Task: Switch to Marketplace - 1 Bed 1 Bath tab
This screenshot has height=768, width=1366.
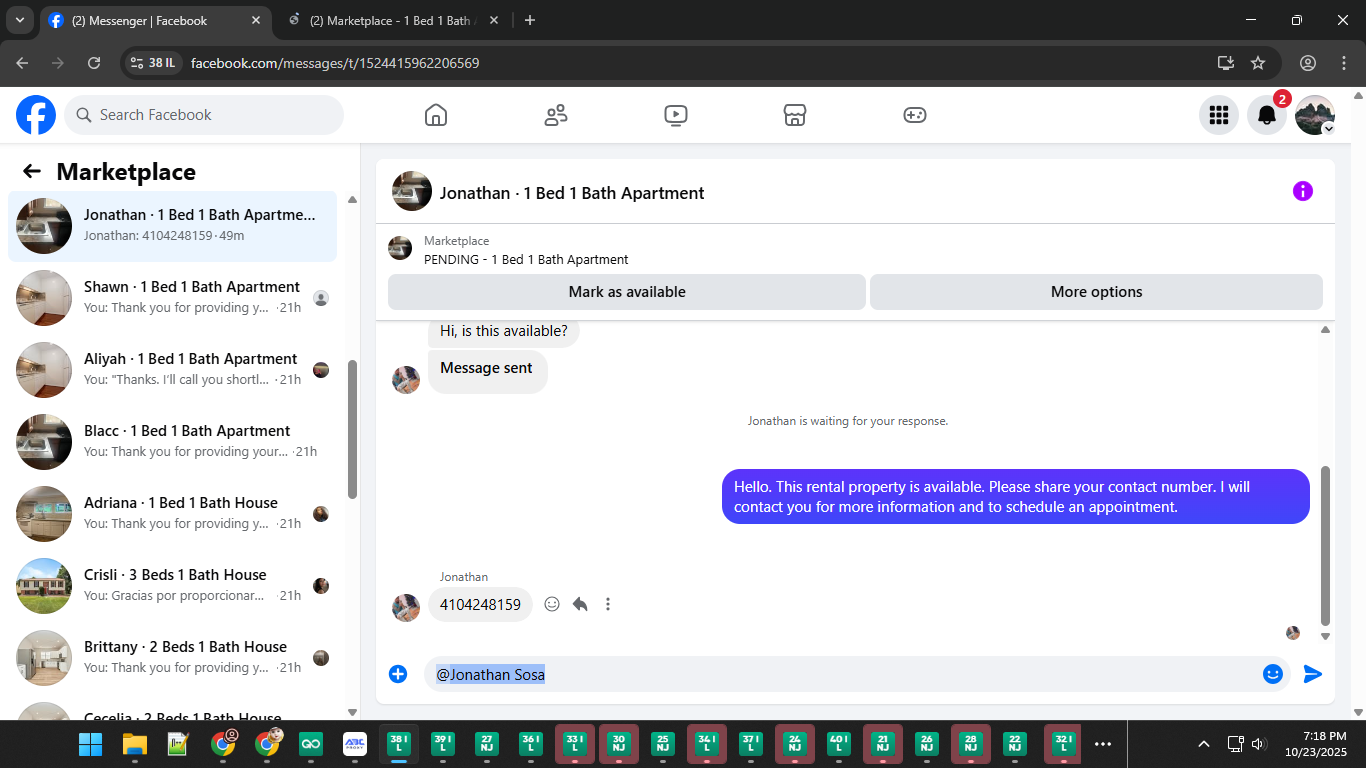Action: (x=391, y=20)
